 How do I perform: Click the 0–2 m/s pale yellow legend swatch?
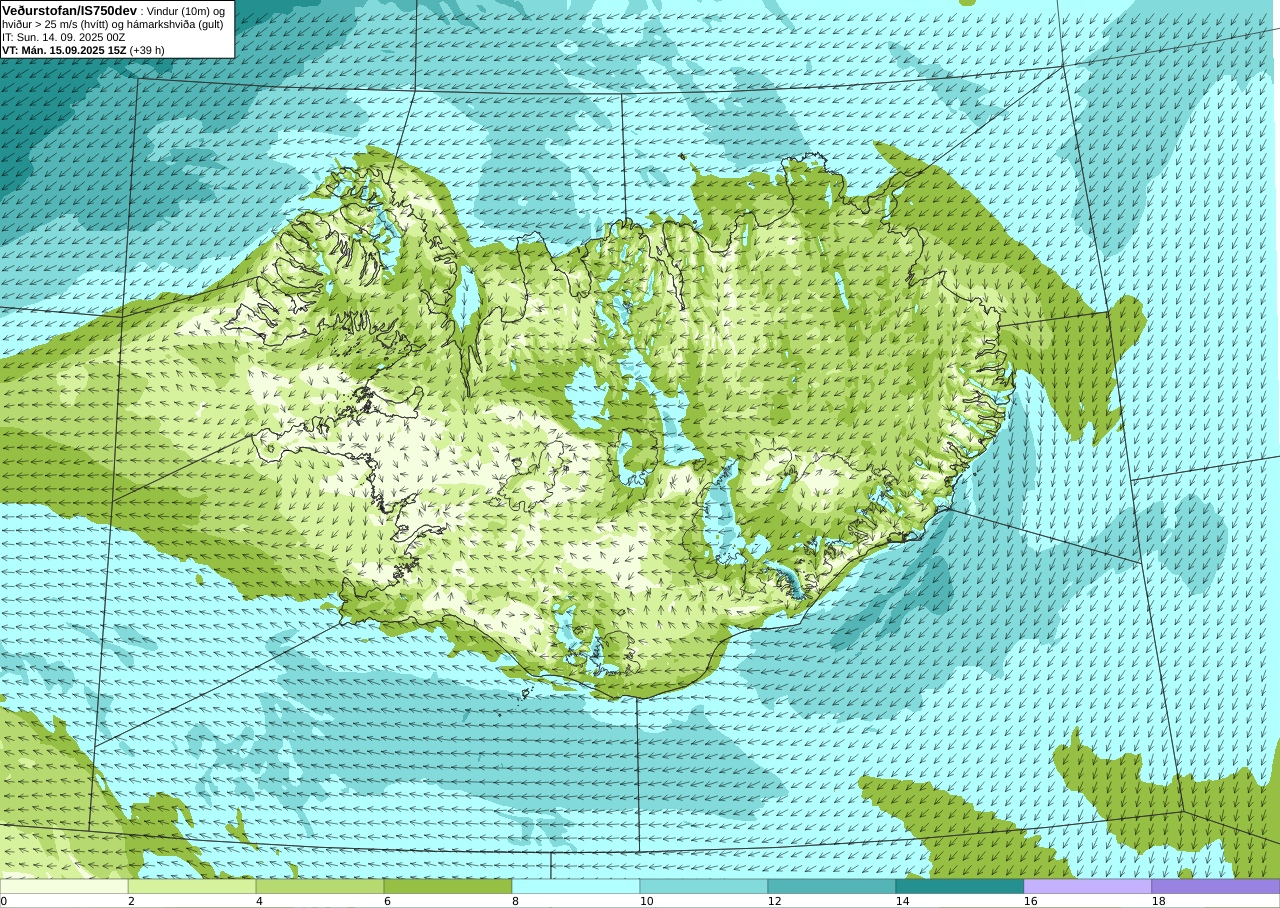pyautogui.click(x=64, y=886)
